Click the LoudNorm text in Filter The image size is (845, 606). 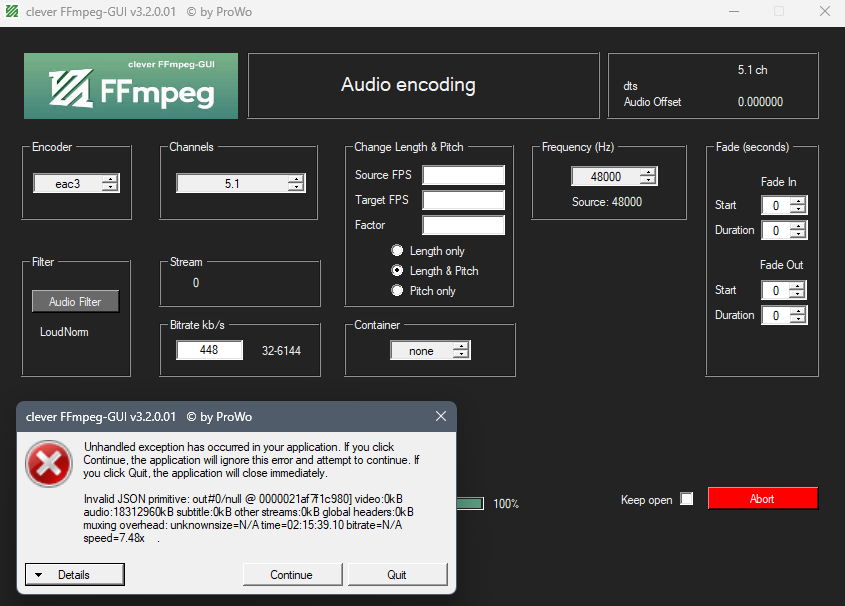64,332
